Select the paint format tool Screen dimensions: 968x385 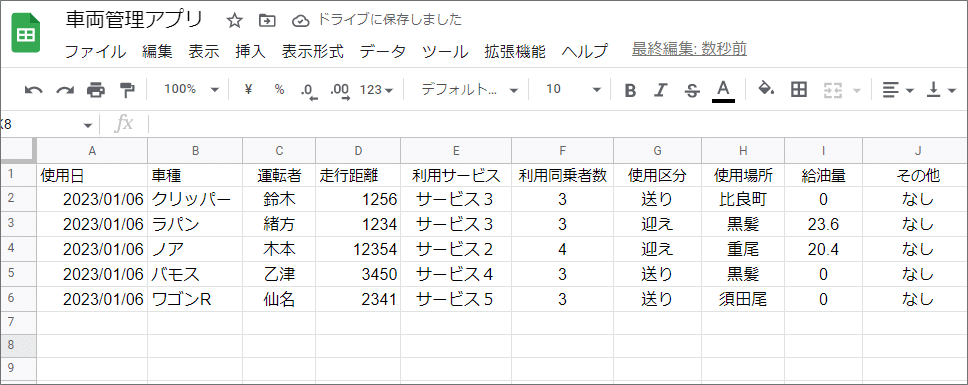(x=127, y=90)
